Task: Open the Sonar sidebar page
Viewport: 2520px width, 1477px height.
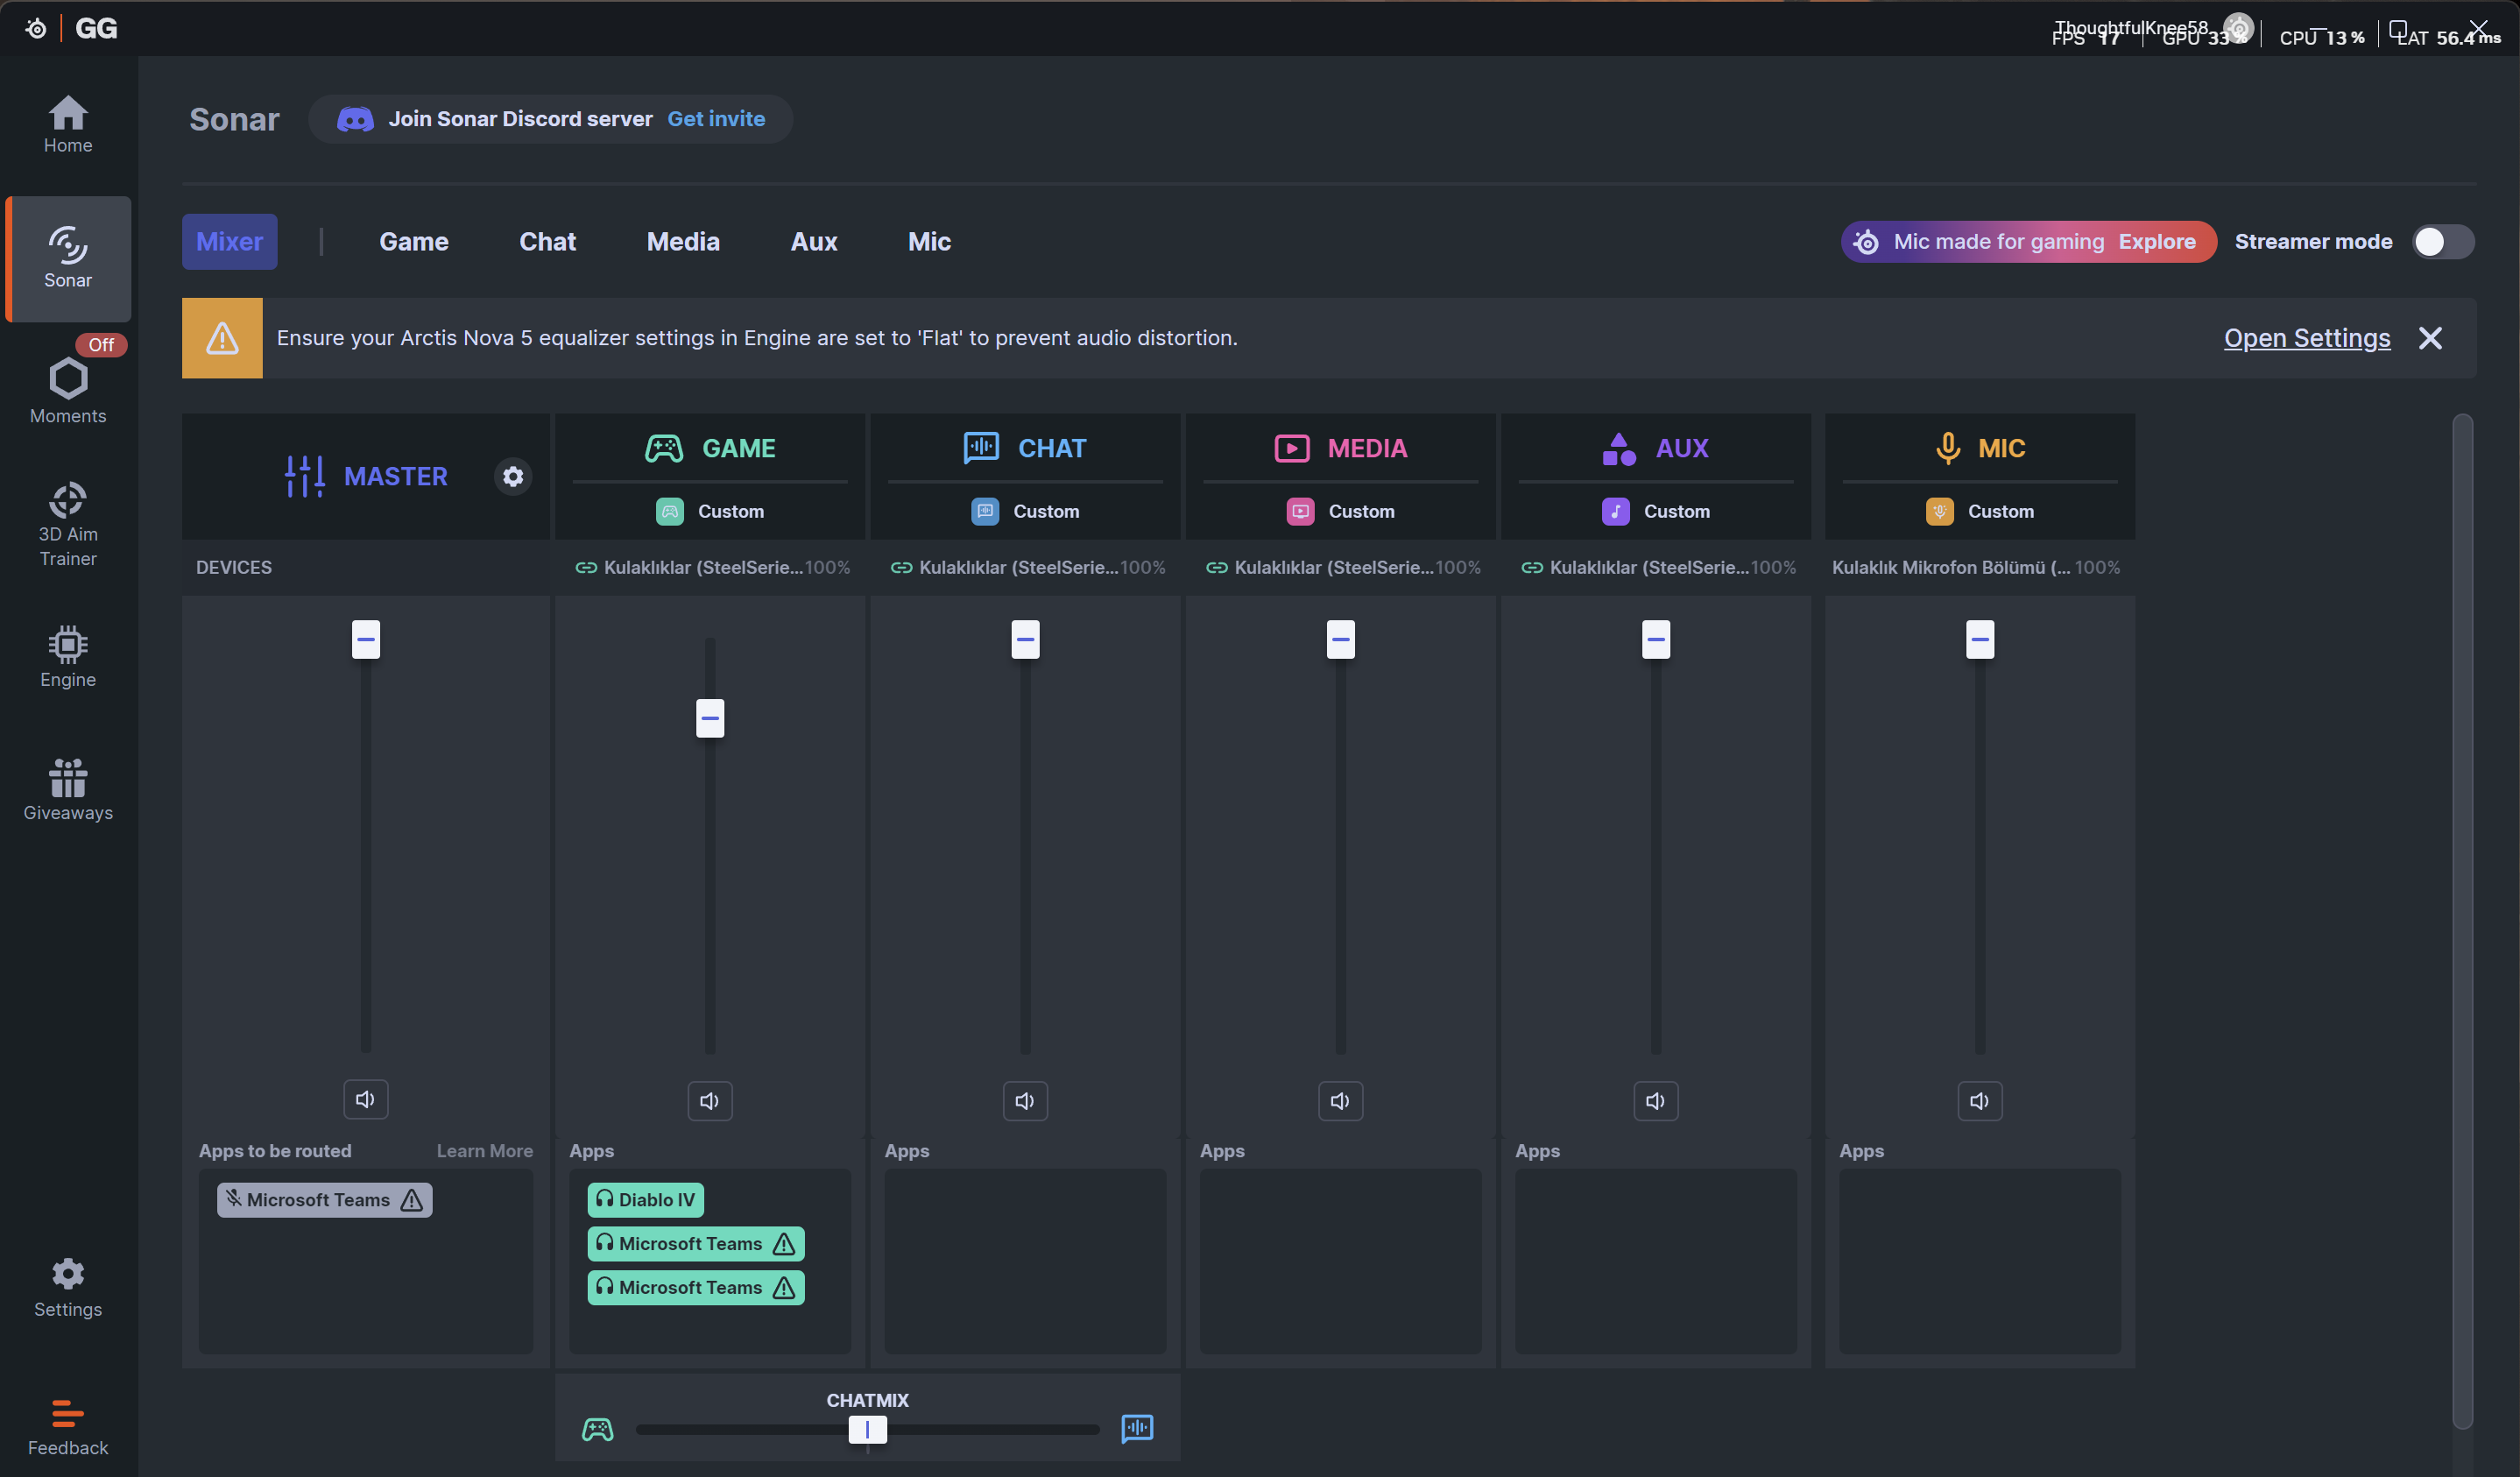Action: coord(68,258)
